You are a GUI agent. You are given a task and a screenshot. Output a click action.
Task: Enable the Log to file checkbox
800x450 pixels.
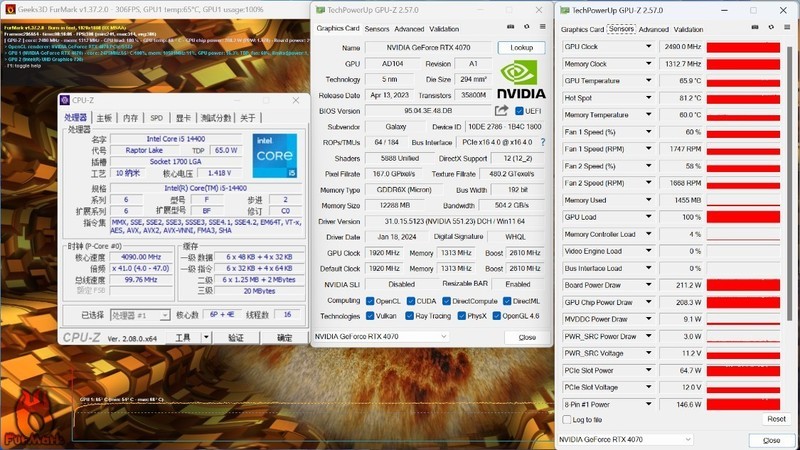point(566,419)
